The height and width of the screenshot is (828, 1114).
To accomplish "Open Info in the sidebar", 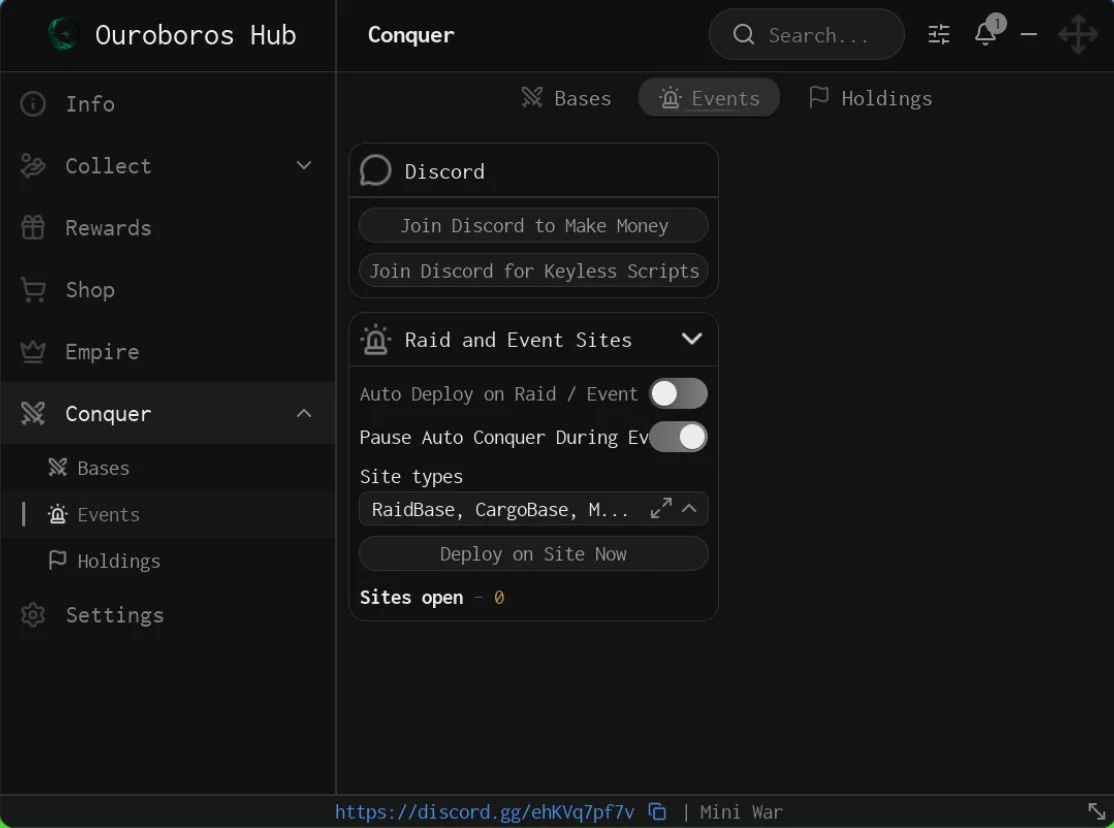I will [168, 104].
